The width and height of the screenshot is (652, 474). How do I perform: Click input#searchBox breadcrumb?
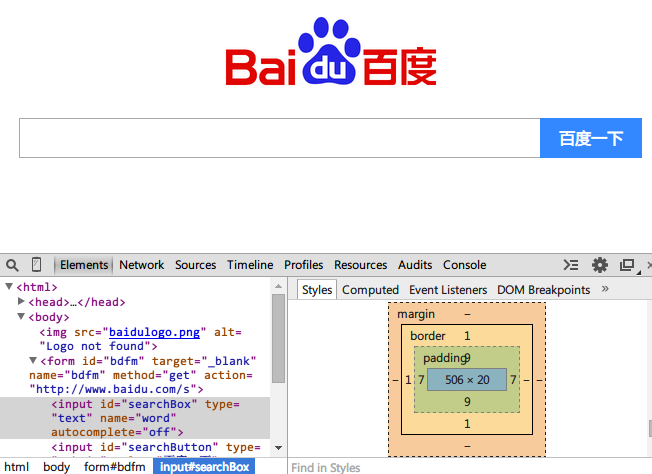tap(204, 467)
